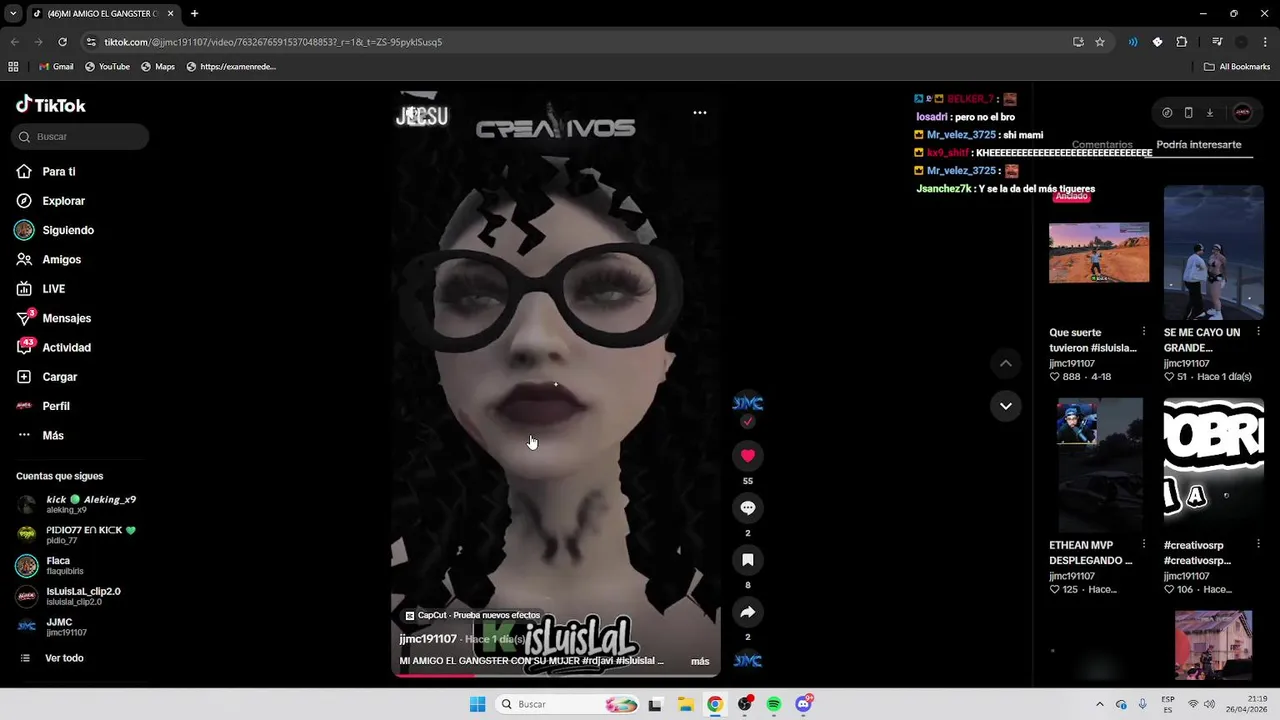The image size is (1280, 720).
Task: Reload the page in Chrome
Action: tap(62, 42)
